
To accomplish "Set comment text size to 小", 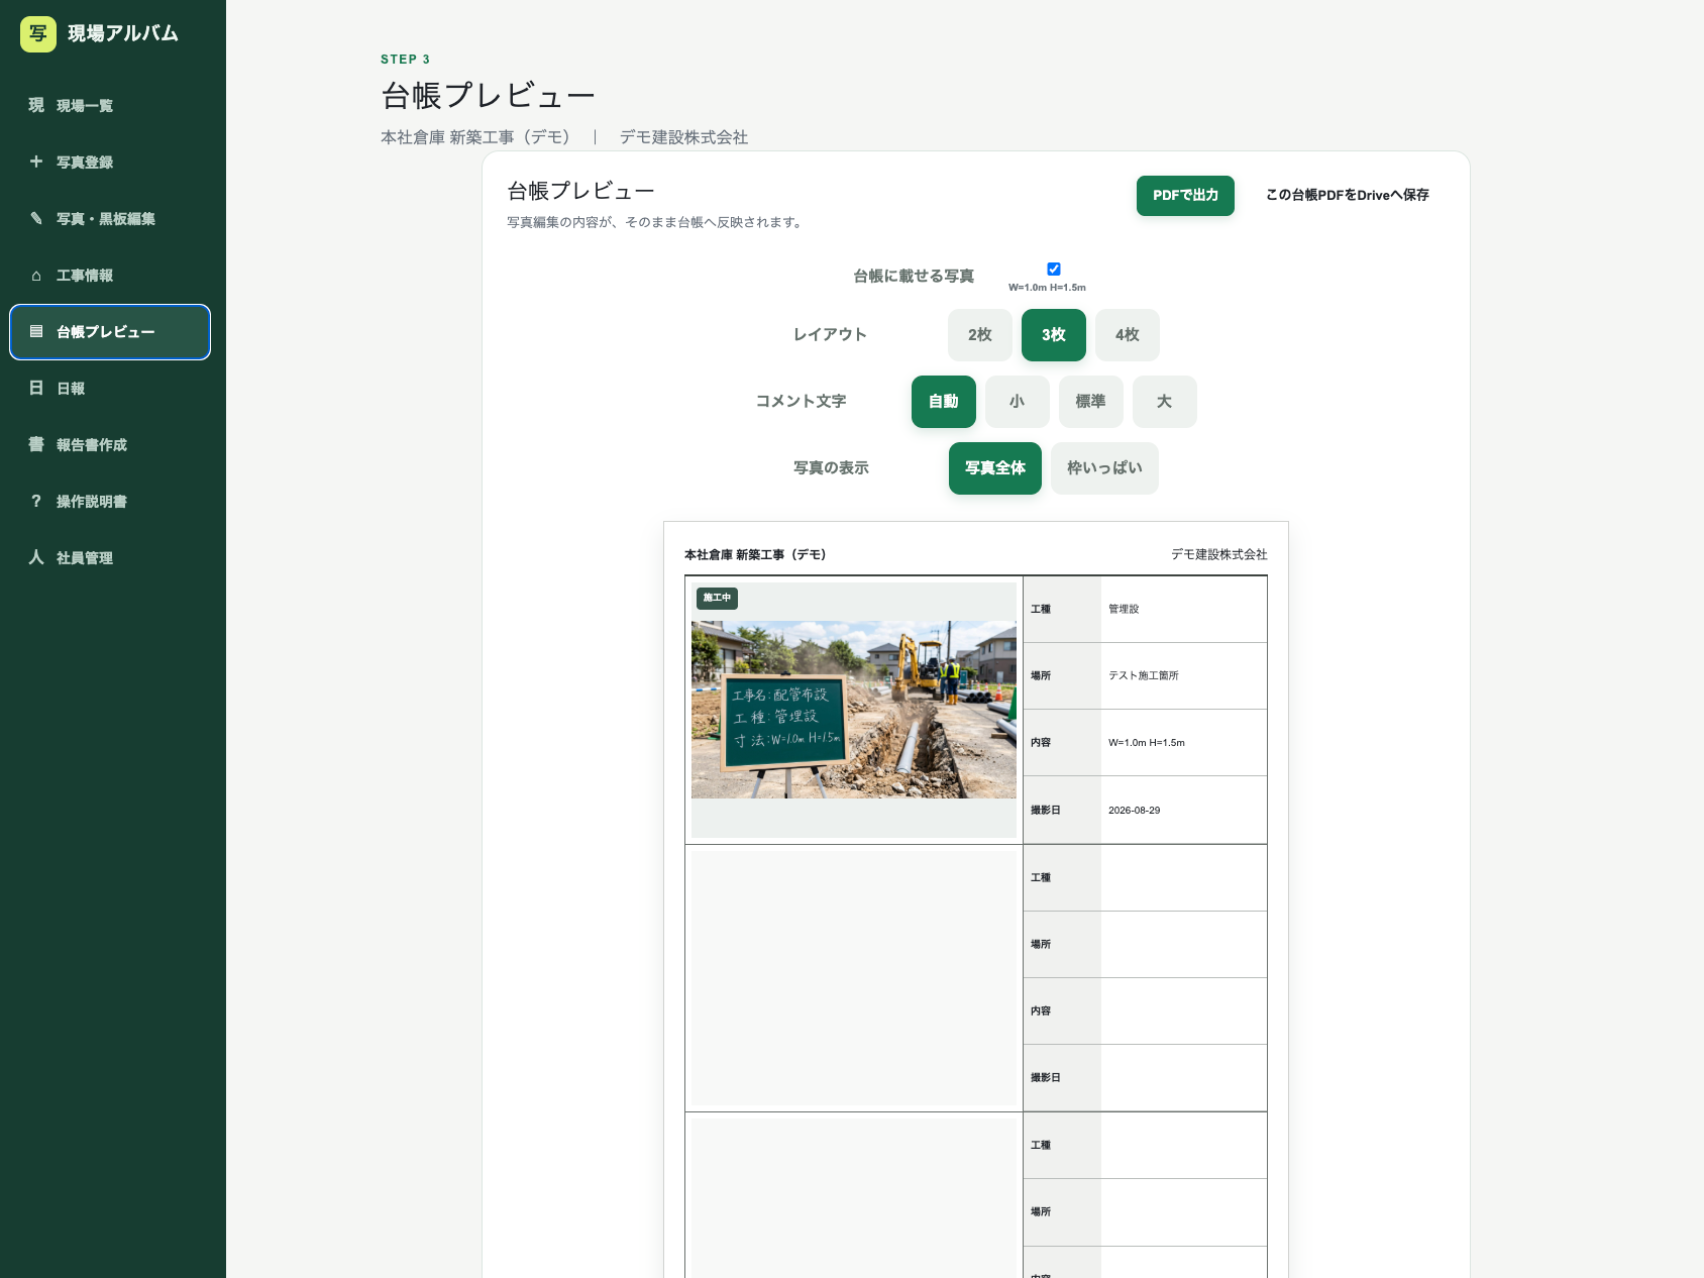I will [1017, 401].
